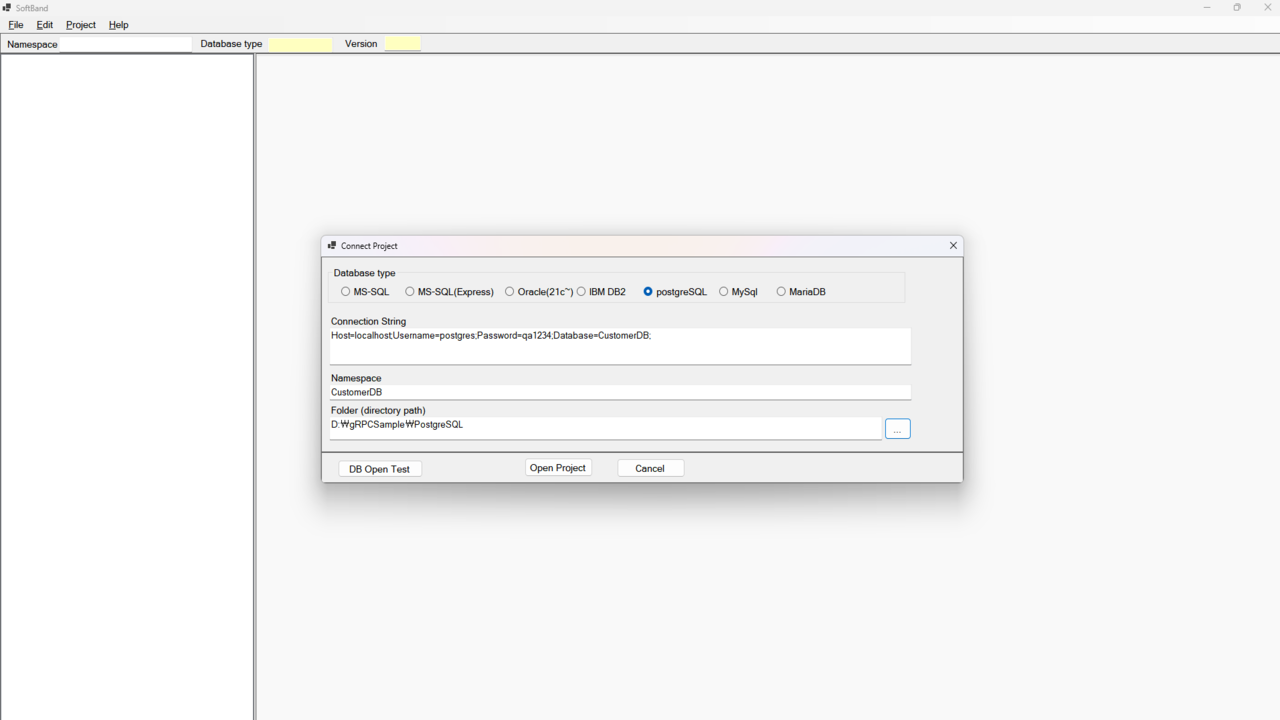This screenshot has height=720, width=1280.
Task: Close the Connect Project dialog
Action: point(953,246)
